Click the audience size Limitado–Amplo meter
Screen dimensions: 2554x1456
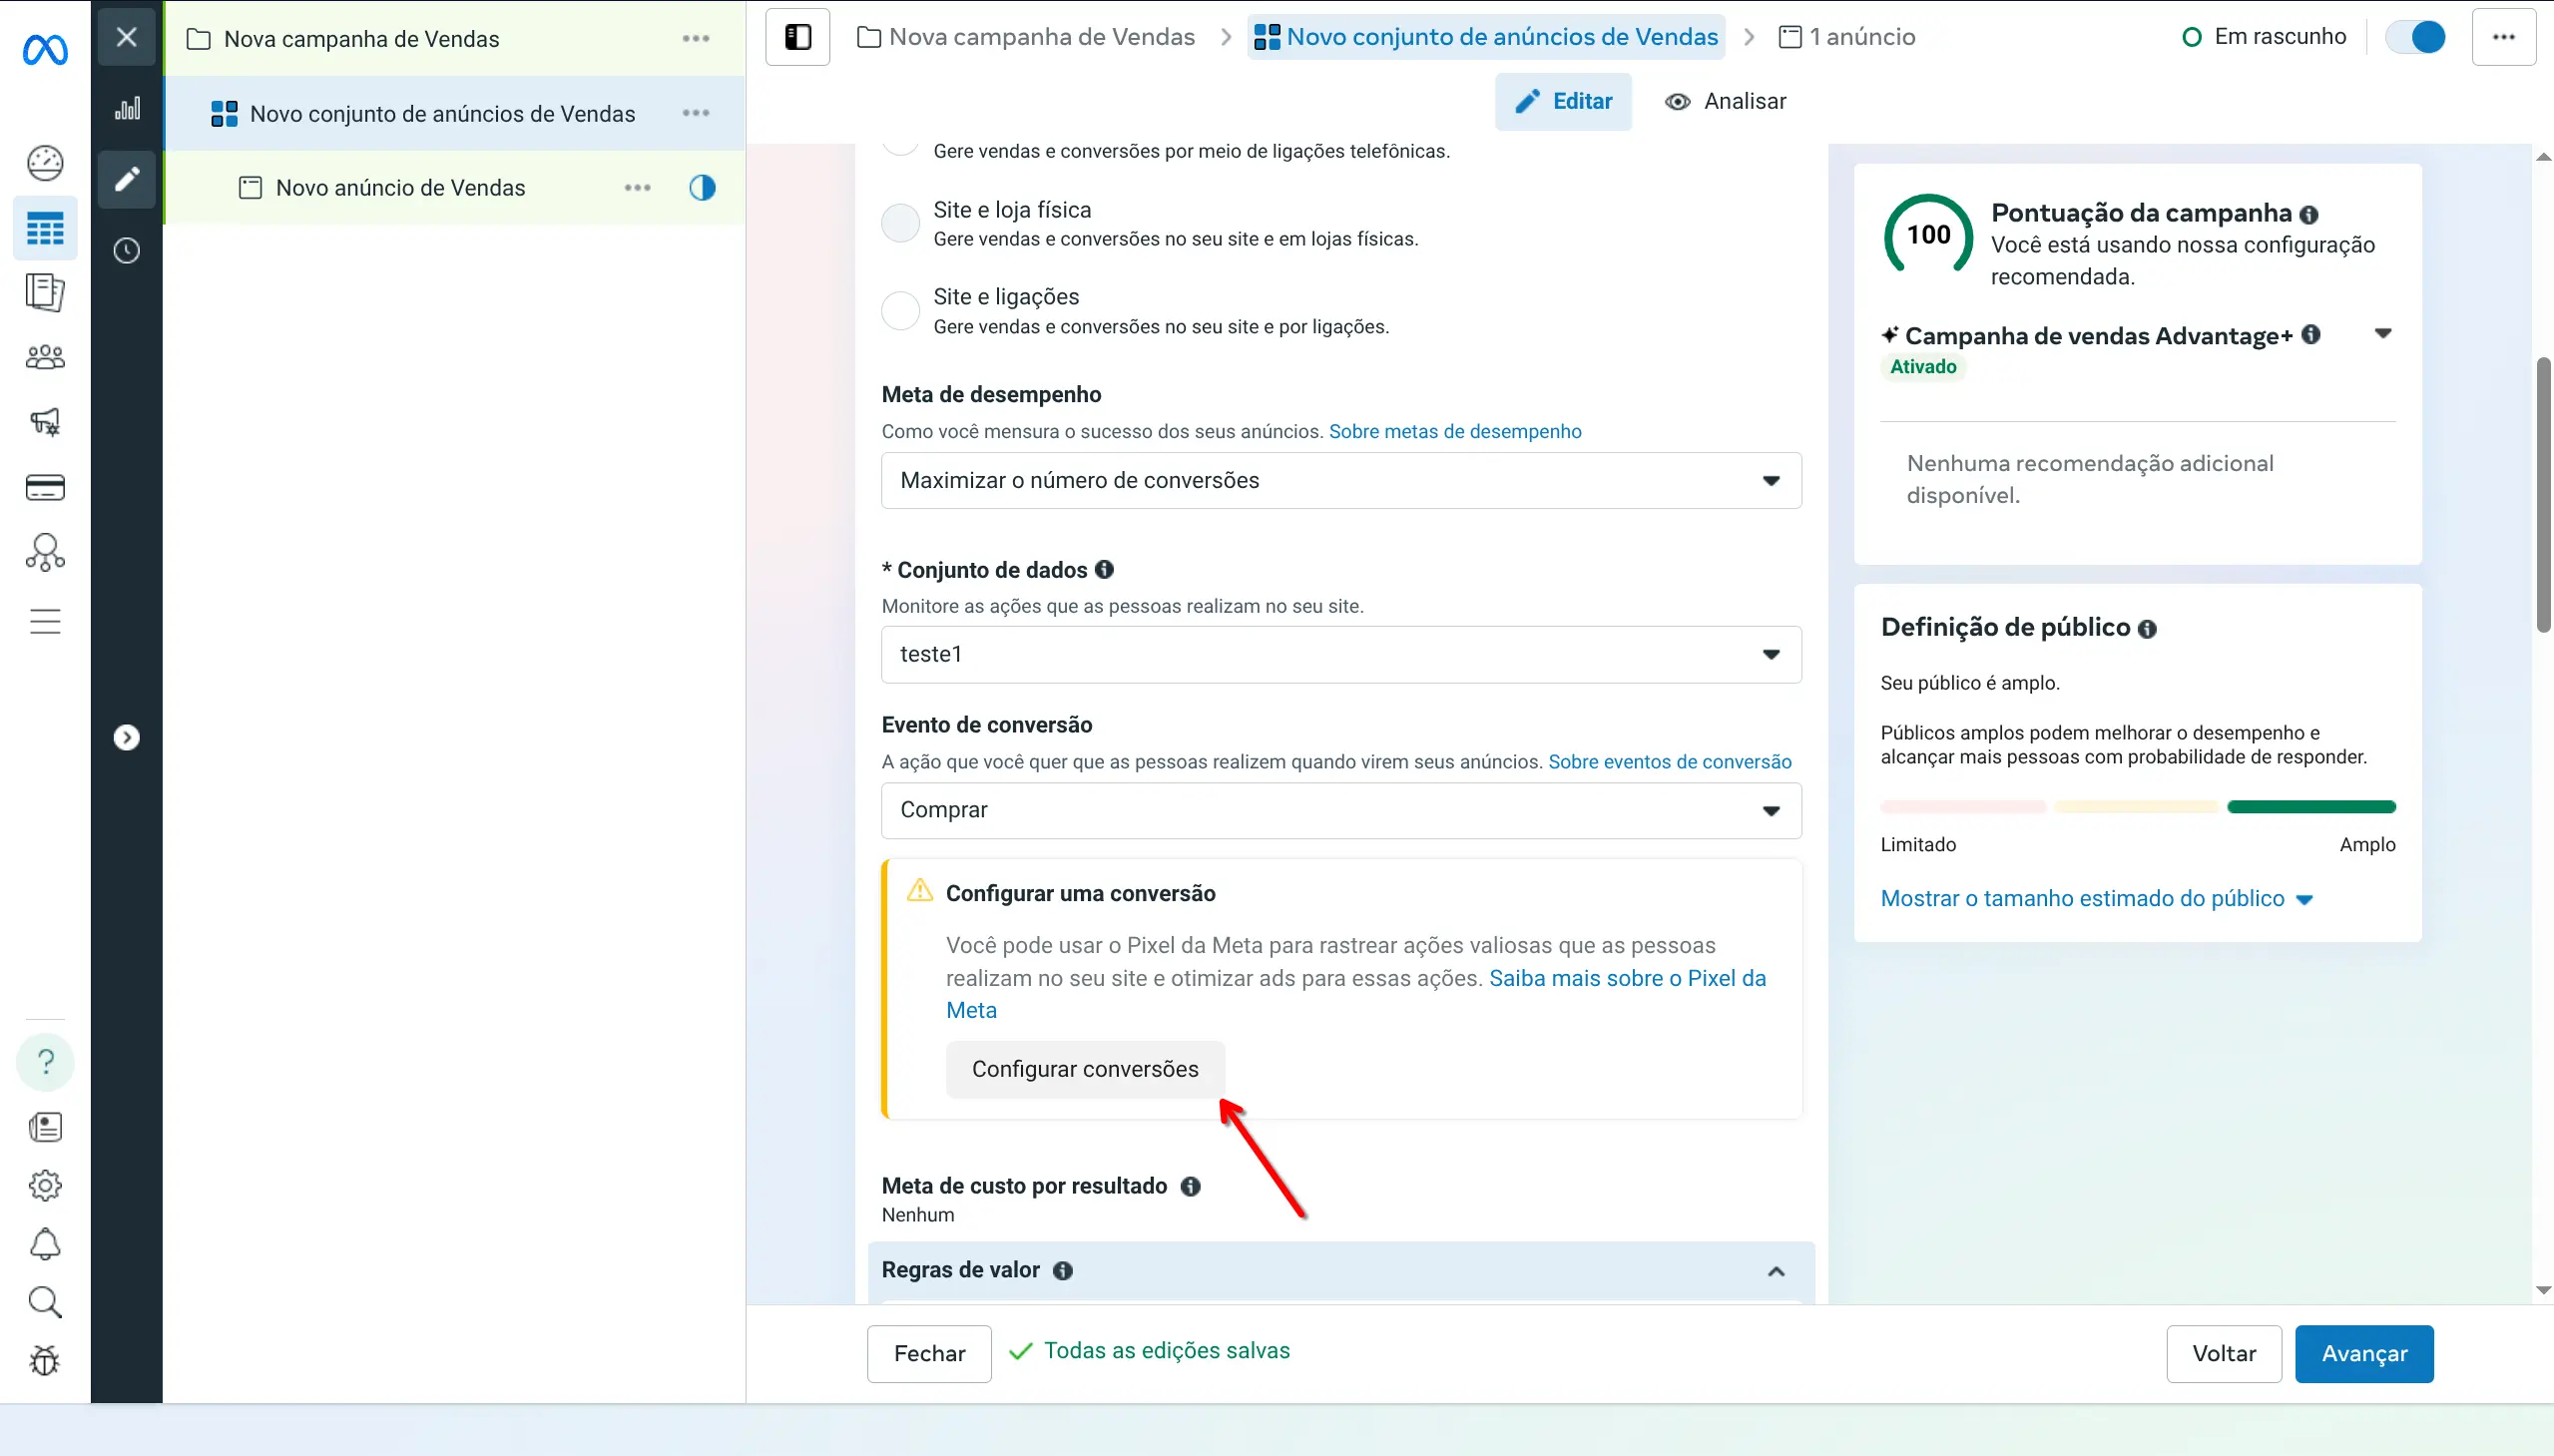[x=2138, y=808]
